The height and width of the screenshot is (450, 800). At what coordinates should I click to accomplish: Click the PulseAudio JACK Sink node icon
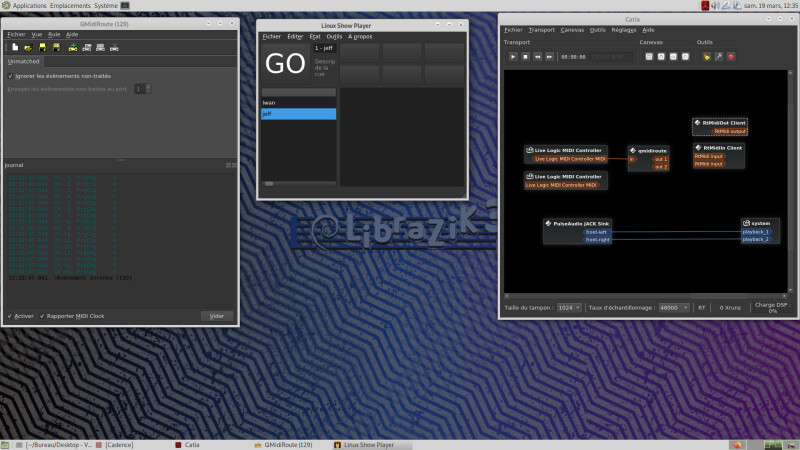pos(548,223)
